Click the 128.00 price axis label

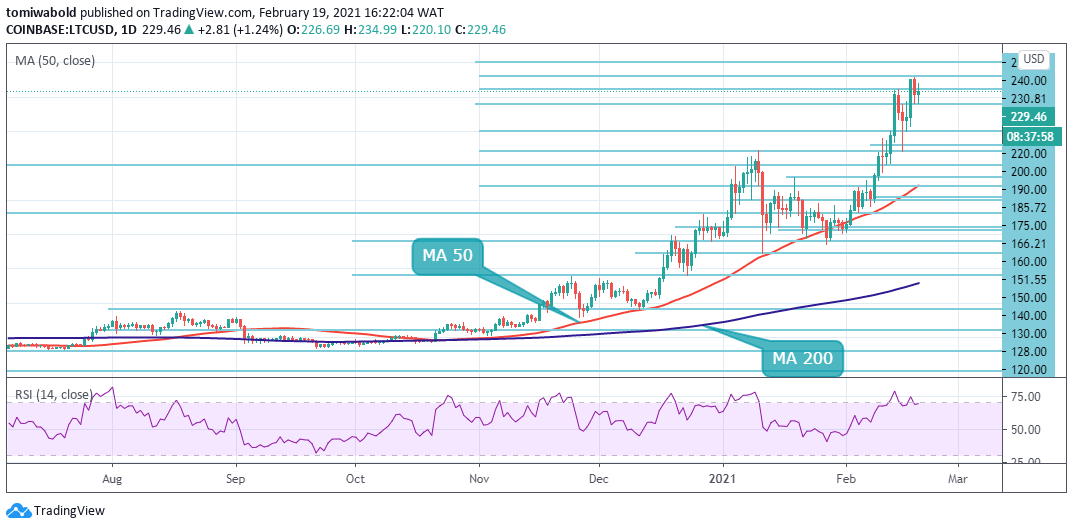pyautogui.click(x=1028, y=352)
